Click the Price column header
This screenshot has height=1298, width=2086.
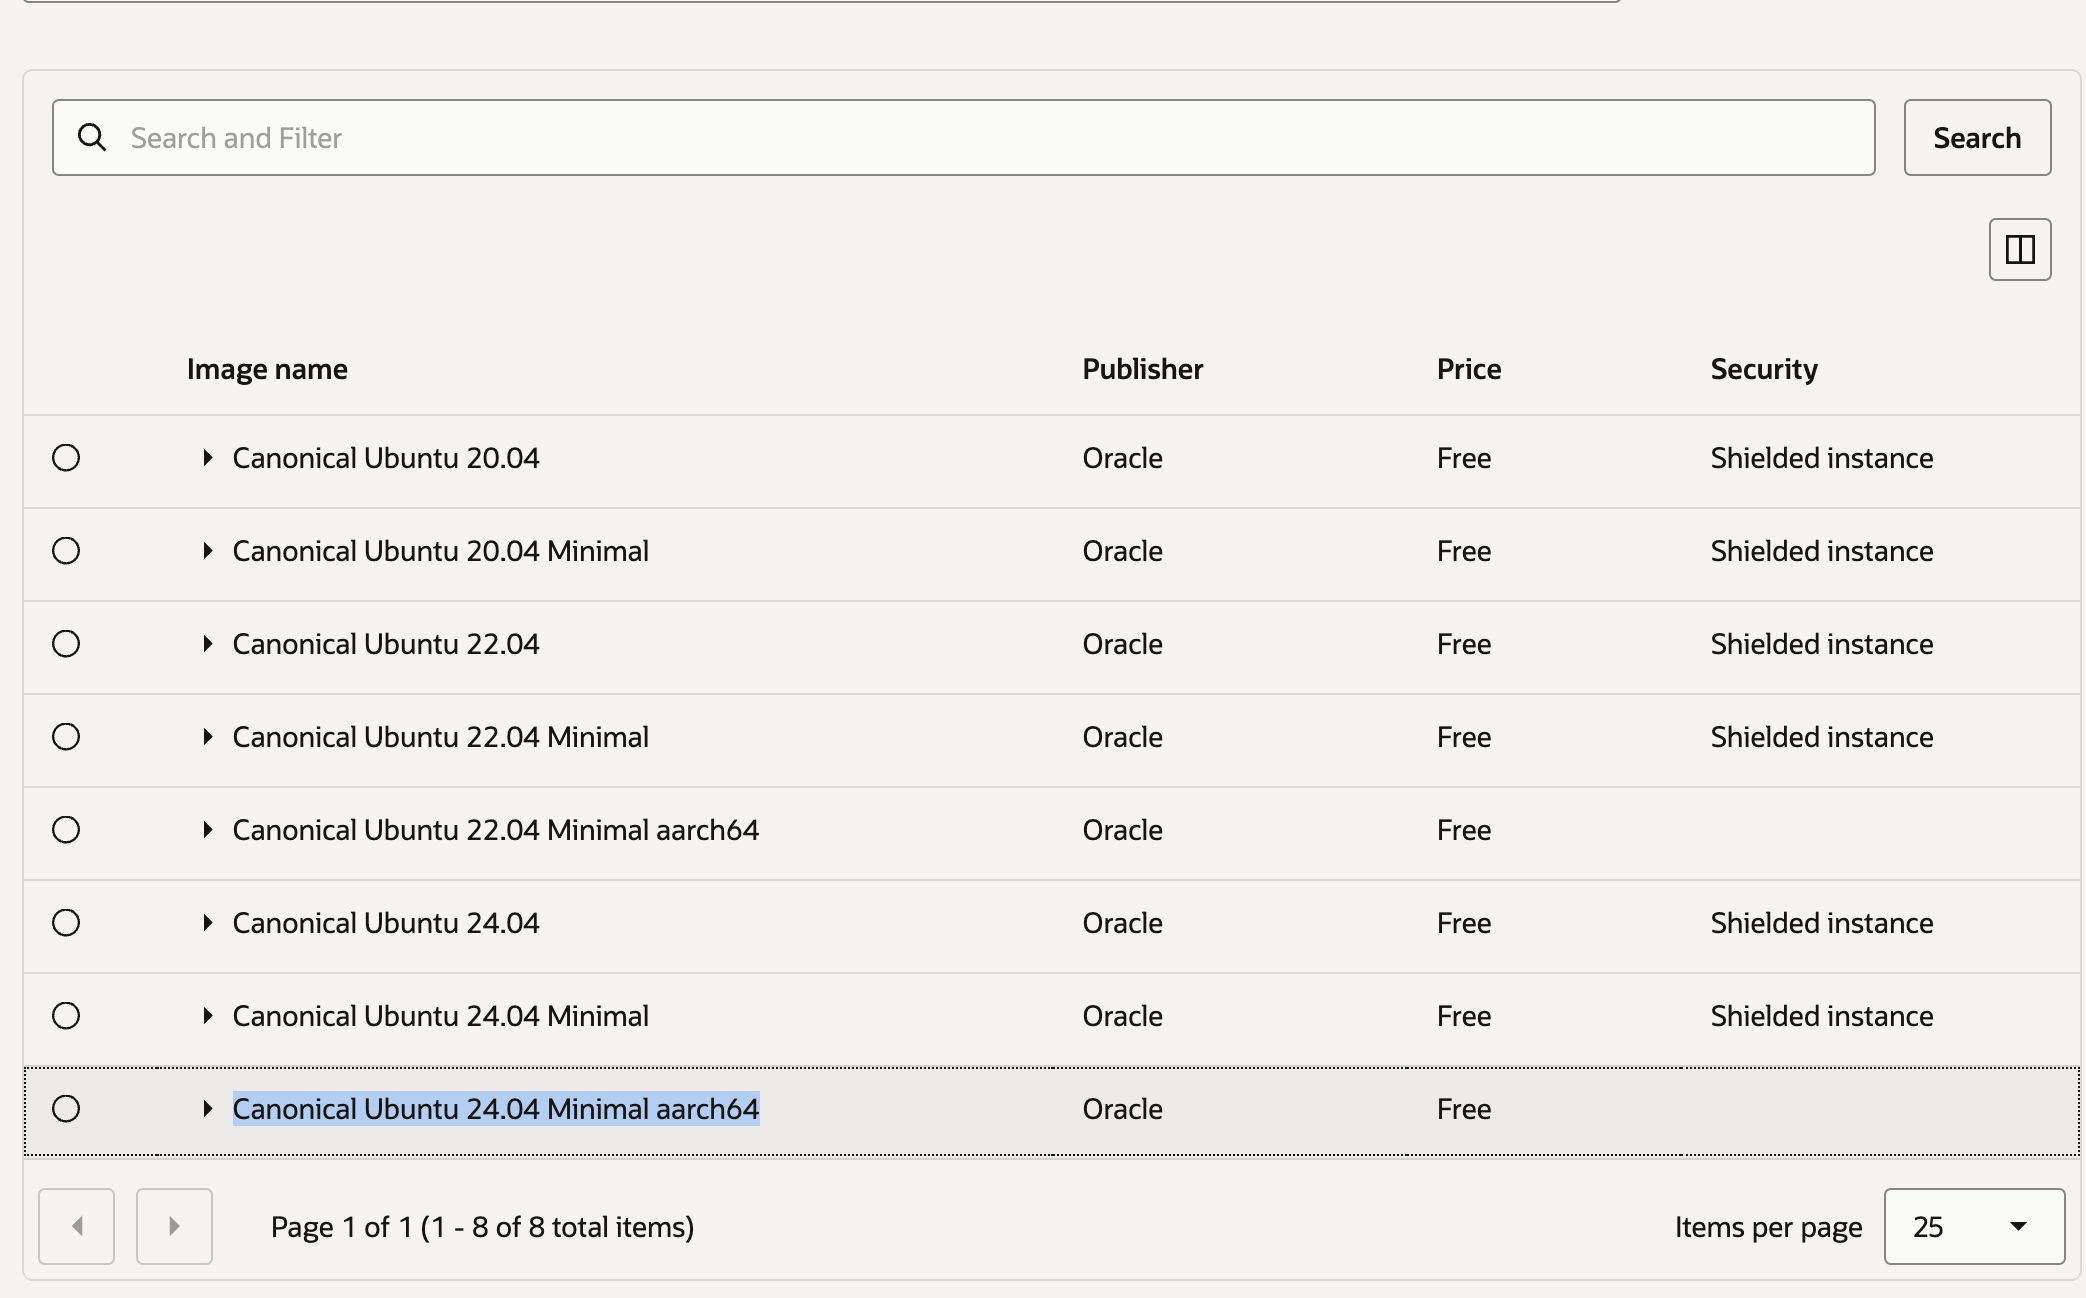coord(1469,369)
